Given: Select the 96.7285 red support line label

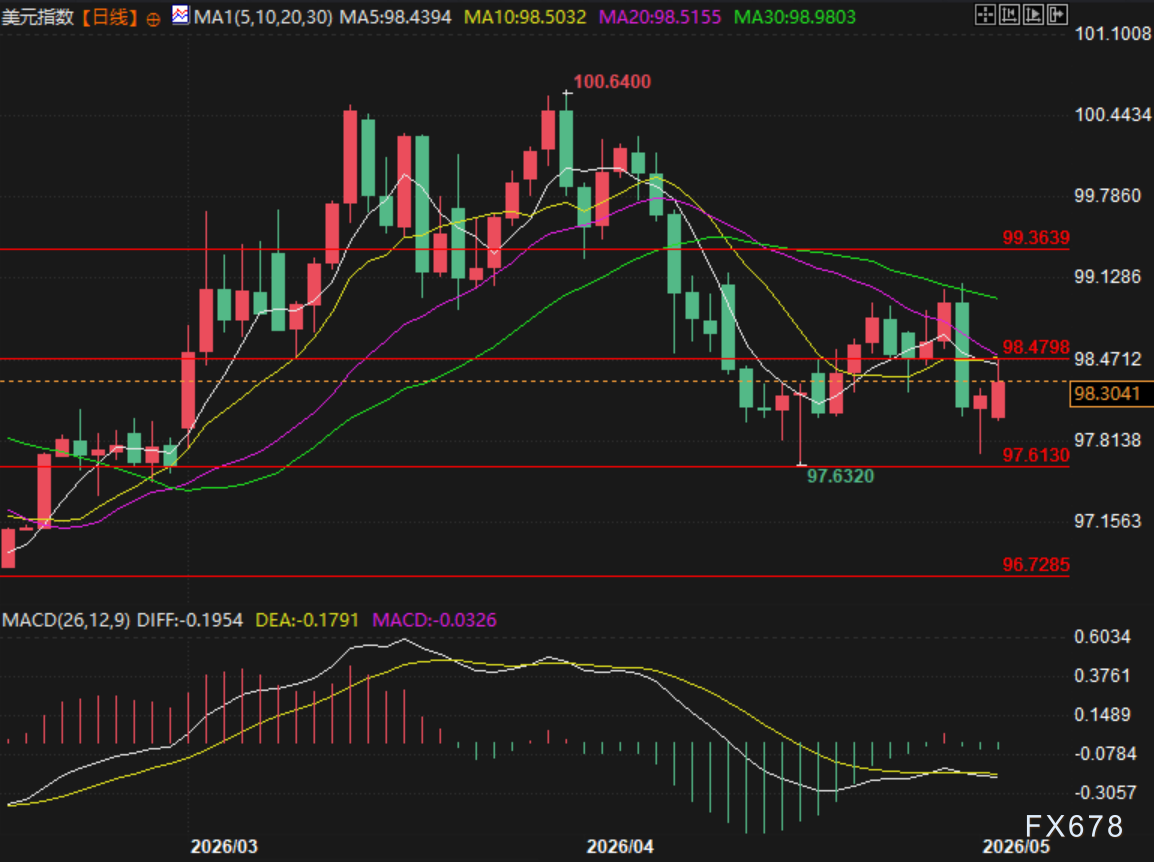Looking at the screenshot, I should [x=1036, y=565].
